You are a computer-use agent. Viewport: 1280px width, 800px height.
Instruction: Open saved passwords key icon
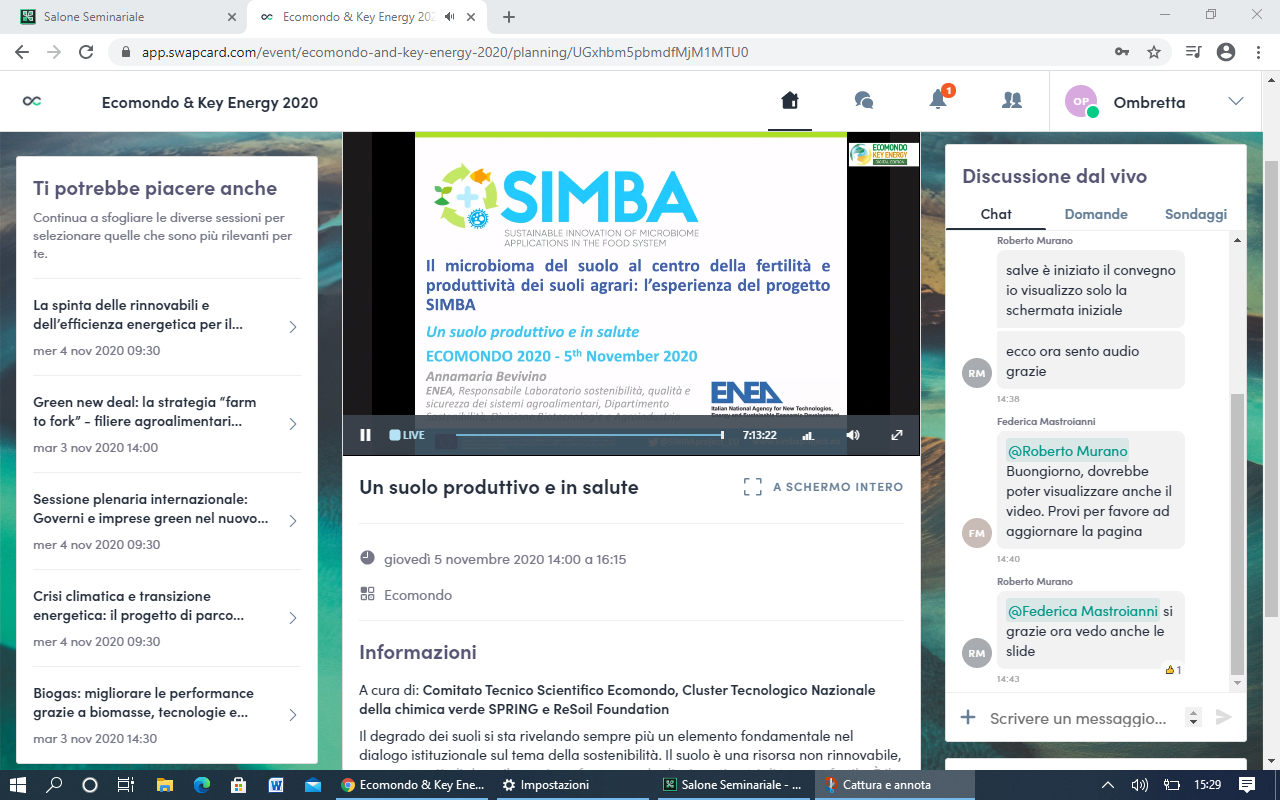1122,52
